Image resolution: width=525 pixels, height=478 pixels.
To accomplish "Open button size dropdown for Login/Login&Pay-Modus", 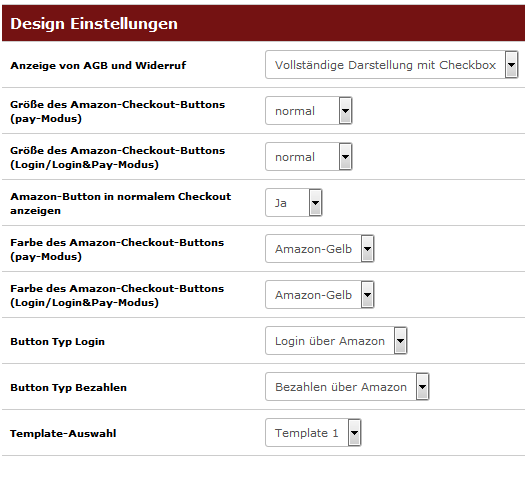I will pos(309,157).
